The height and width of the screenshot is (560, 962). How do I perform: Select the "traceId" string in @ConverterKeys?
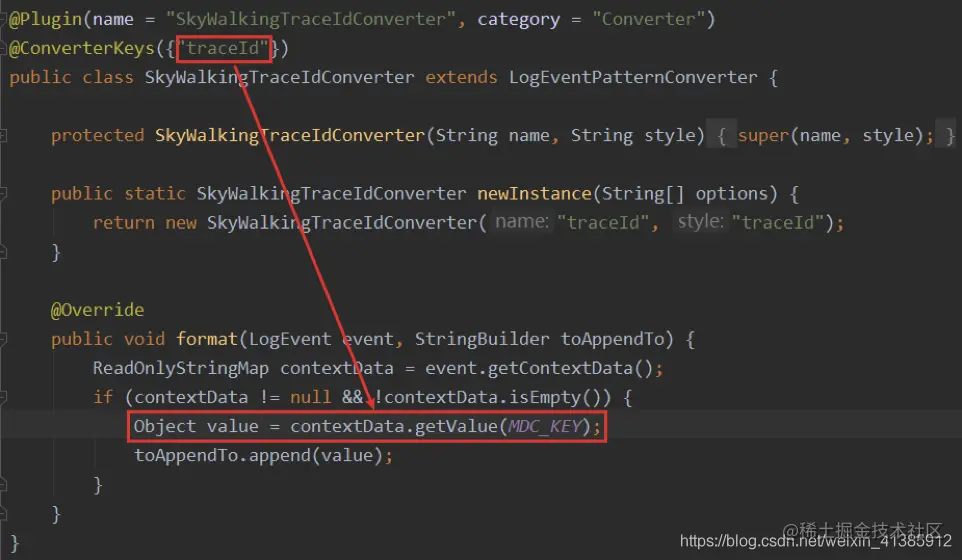click(x=223, y=48)
